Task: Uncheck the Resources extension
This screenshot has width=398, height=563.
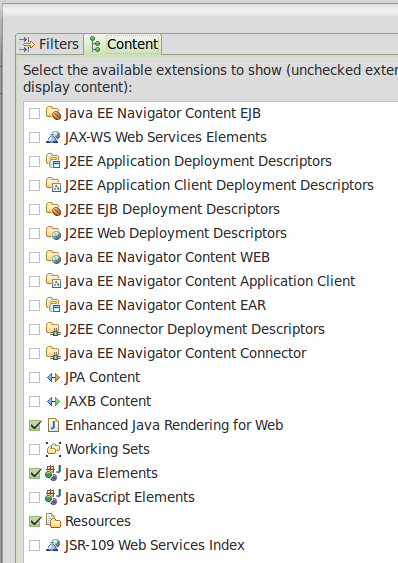Action: pyautogui.click(x=35, y=521)
